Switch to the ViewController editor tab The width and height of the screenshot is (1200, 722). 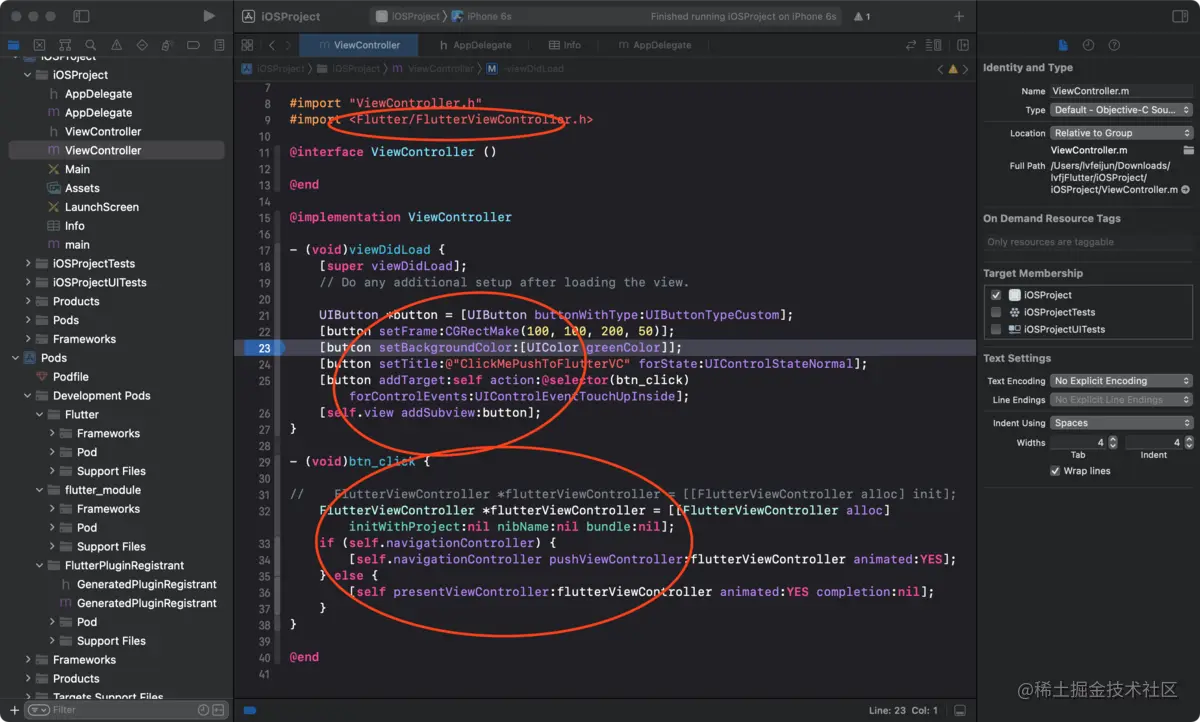coord(359,45)
